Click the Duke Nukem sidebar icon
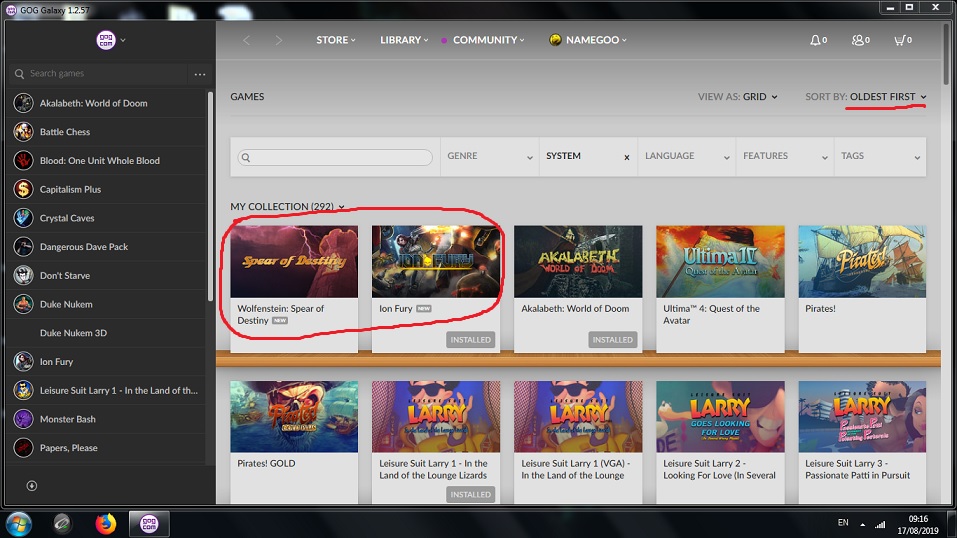The height and width of the screenshot is (538, 957). [x=23, y=304]
